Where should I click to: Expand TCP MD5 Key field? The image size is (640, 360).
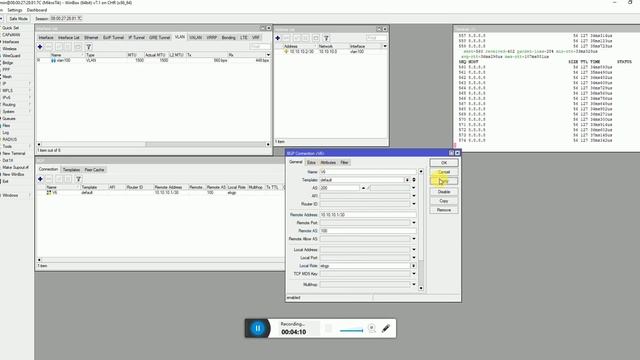click(413, 274)
